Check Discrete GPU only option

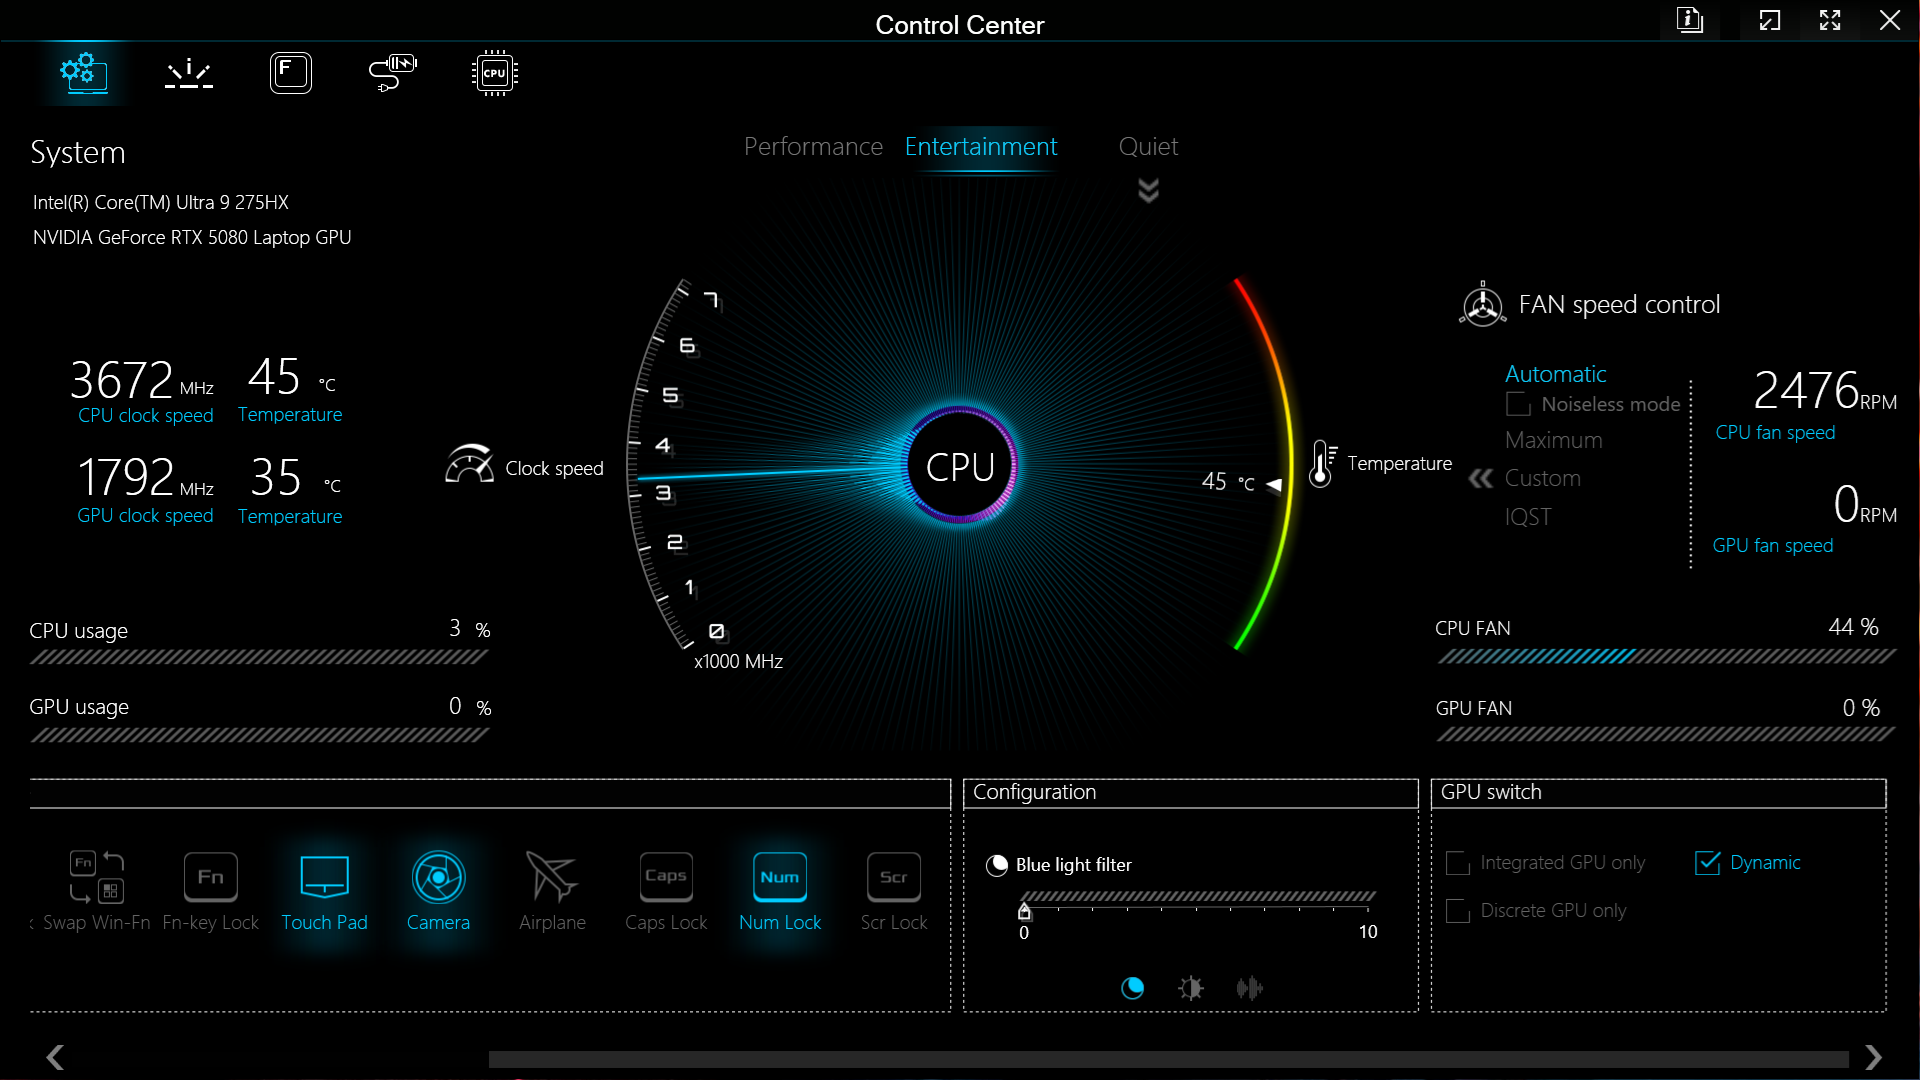tap(1458, 911)
